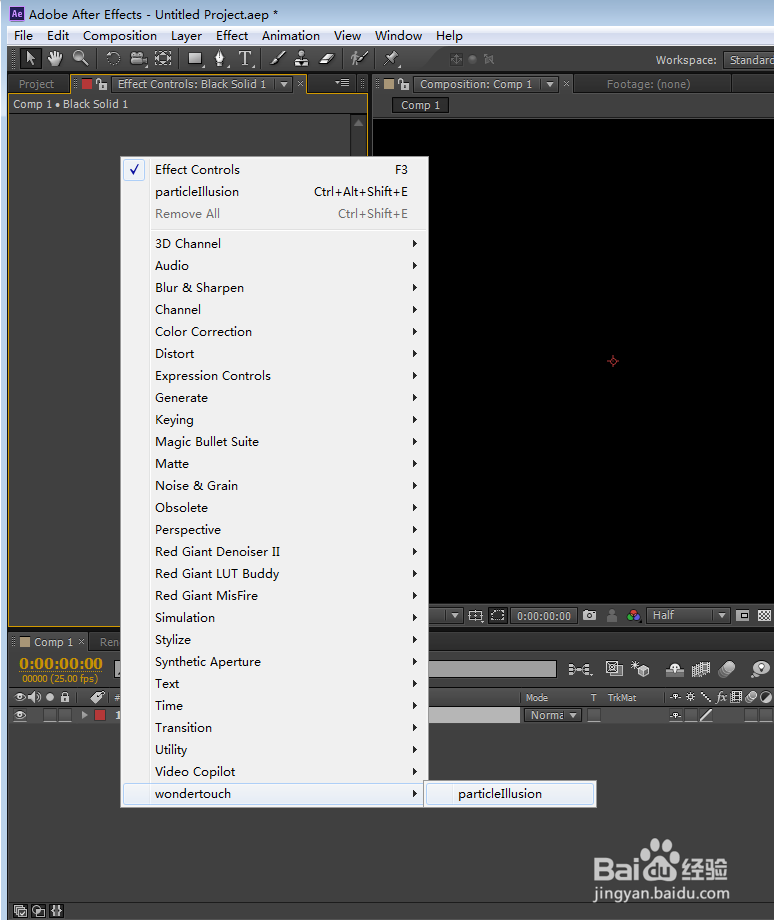The image size is (774, 920).
Task: Select the Pen tool
Action: pyautogui.click(x=220, y=59)
